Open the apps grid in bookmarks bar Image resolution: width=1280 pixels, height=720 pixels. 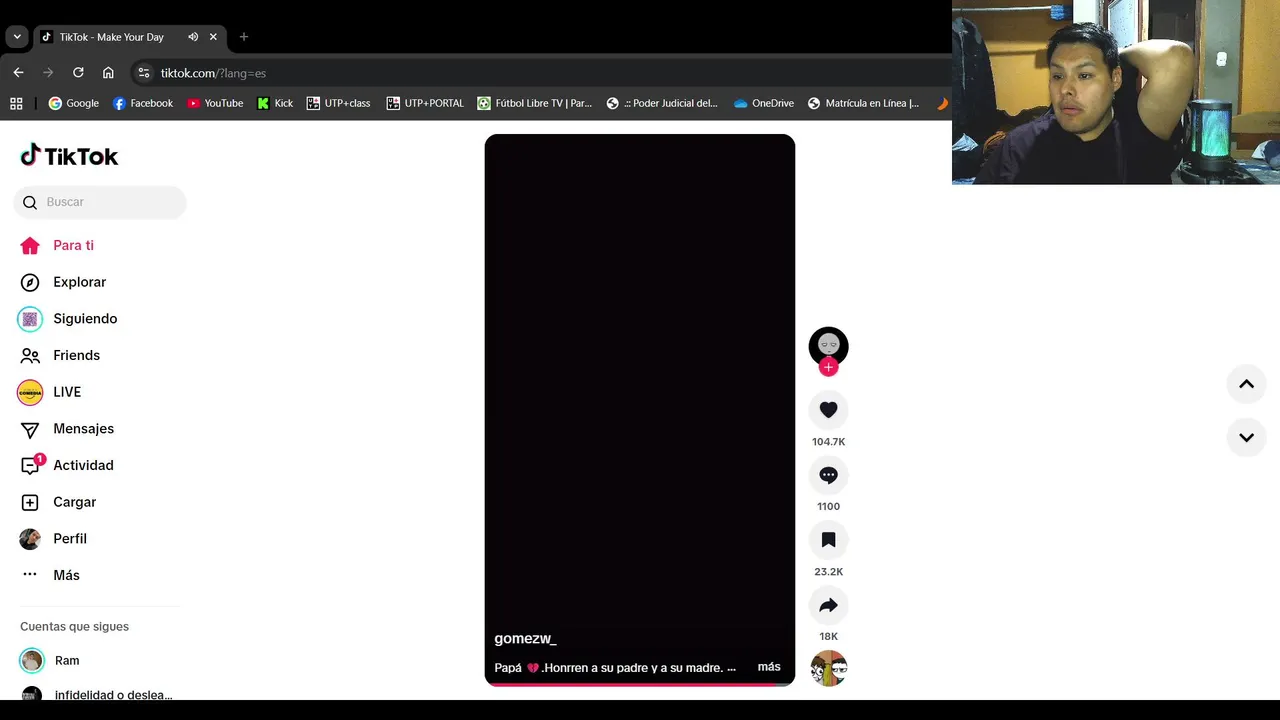pos(16,103)
